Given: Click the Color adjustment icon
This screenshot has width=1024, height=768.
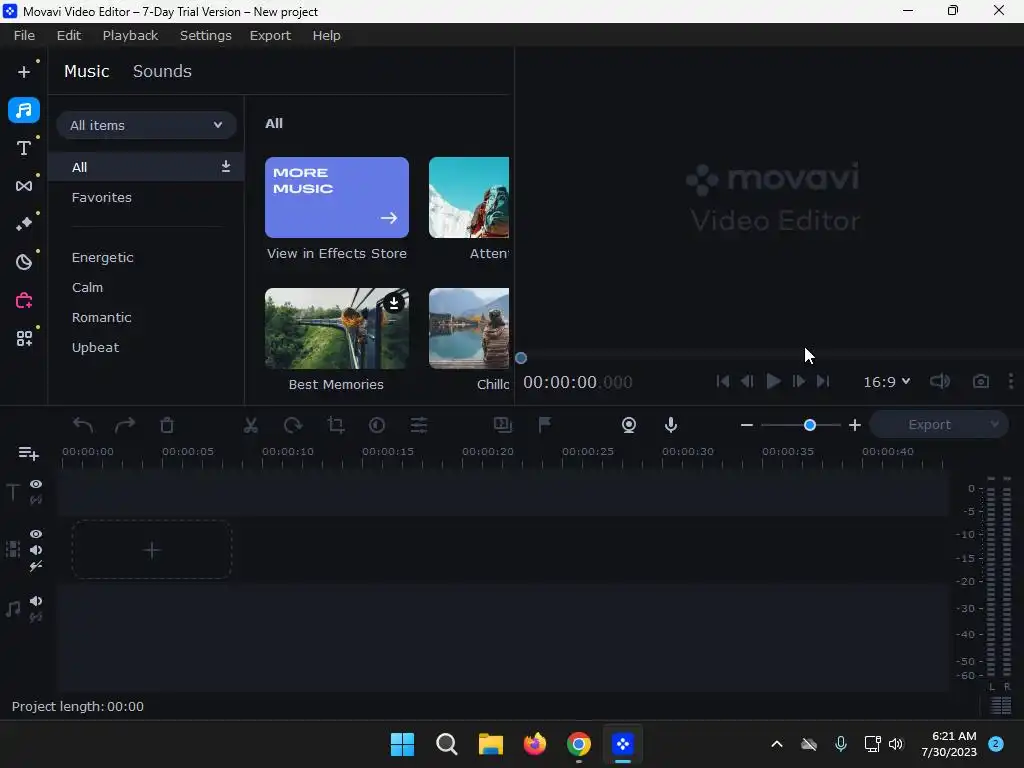Looking at the screenshot, I should (x=377, y=425).
